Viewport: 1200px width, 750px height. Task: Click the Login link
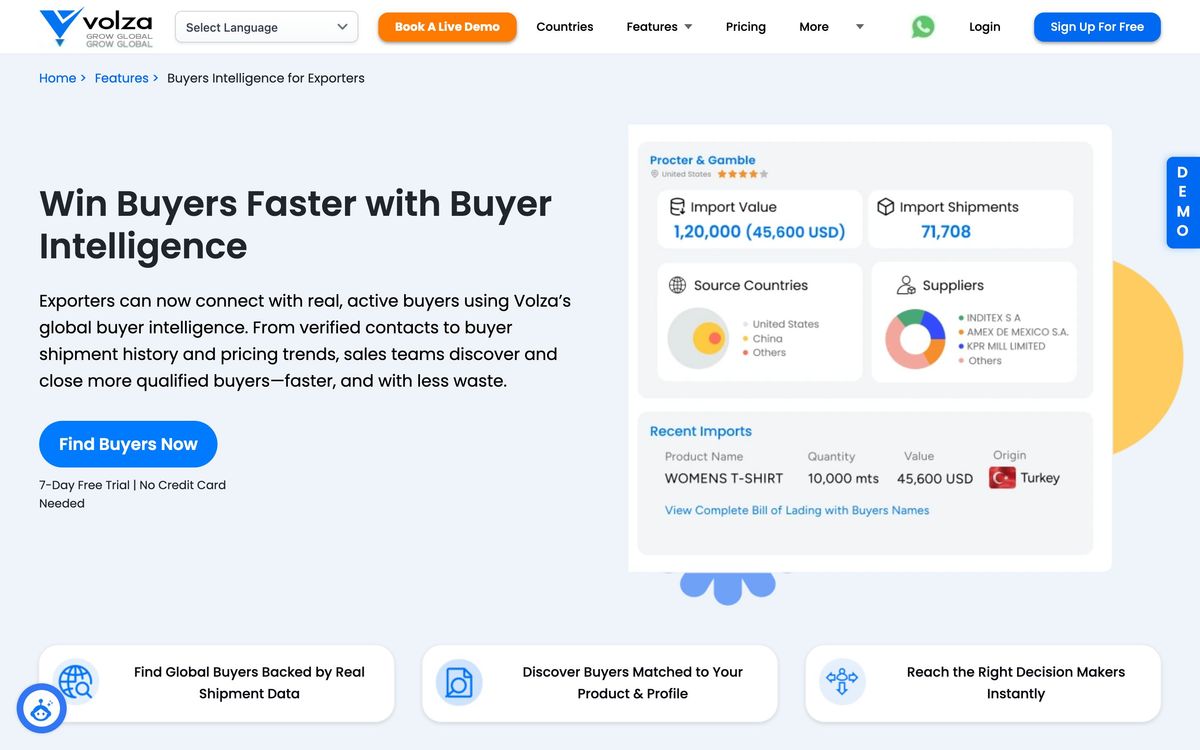(985, 27)
